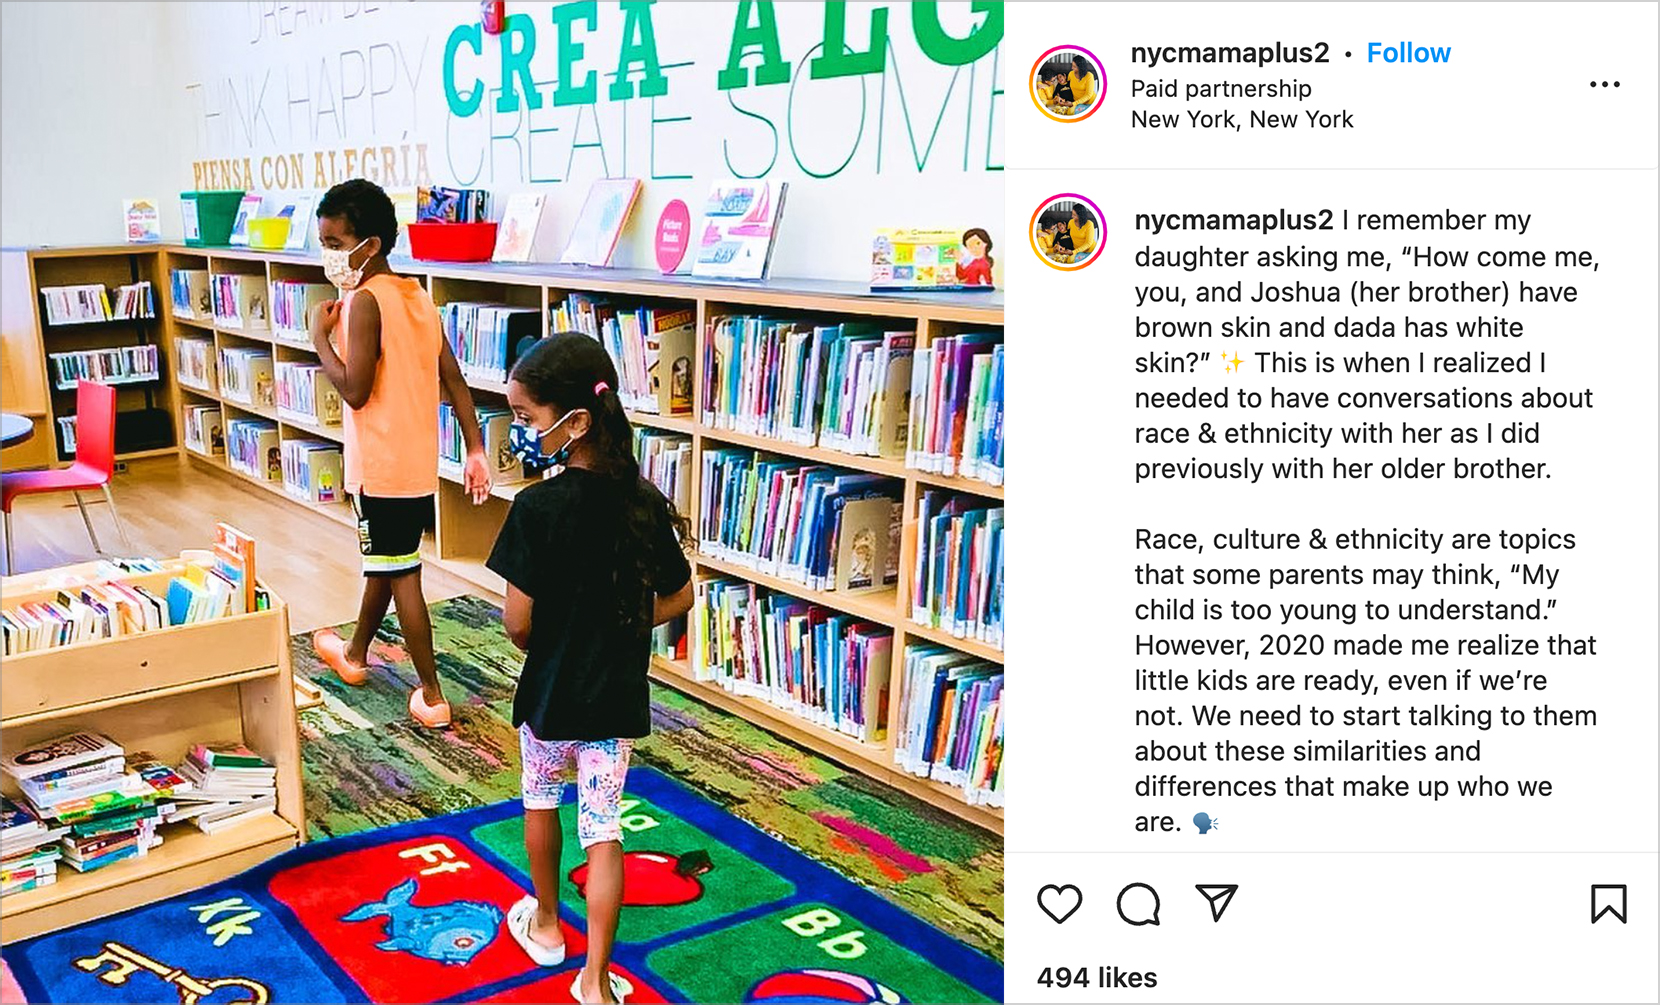Save post with bookmark icon
Image resolution: width=1660 pixels, height=1005 pixels.
(x=1608, y=904)
